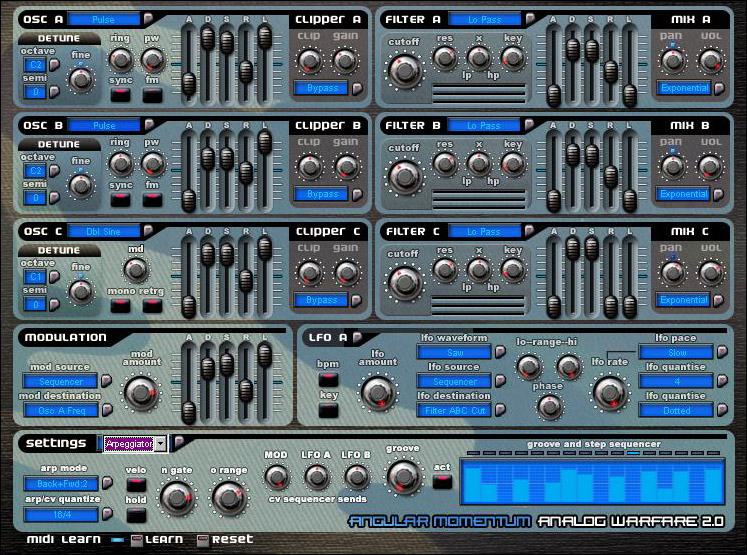Click the lfo rate knob

click(610, 393)
